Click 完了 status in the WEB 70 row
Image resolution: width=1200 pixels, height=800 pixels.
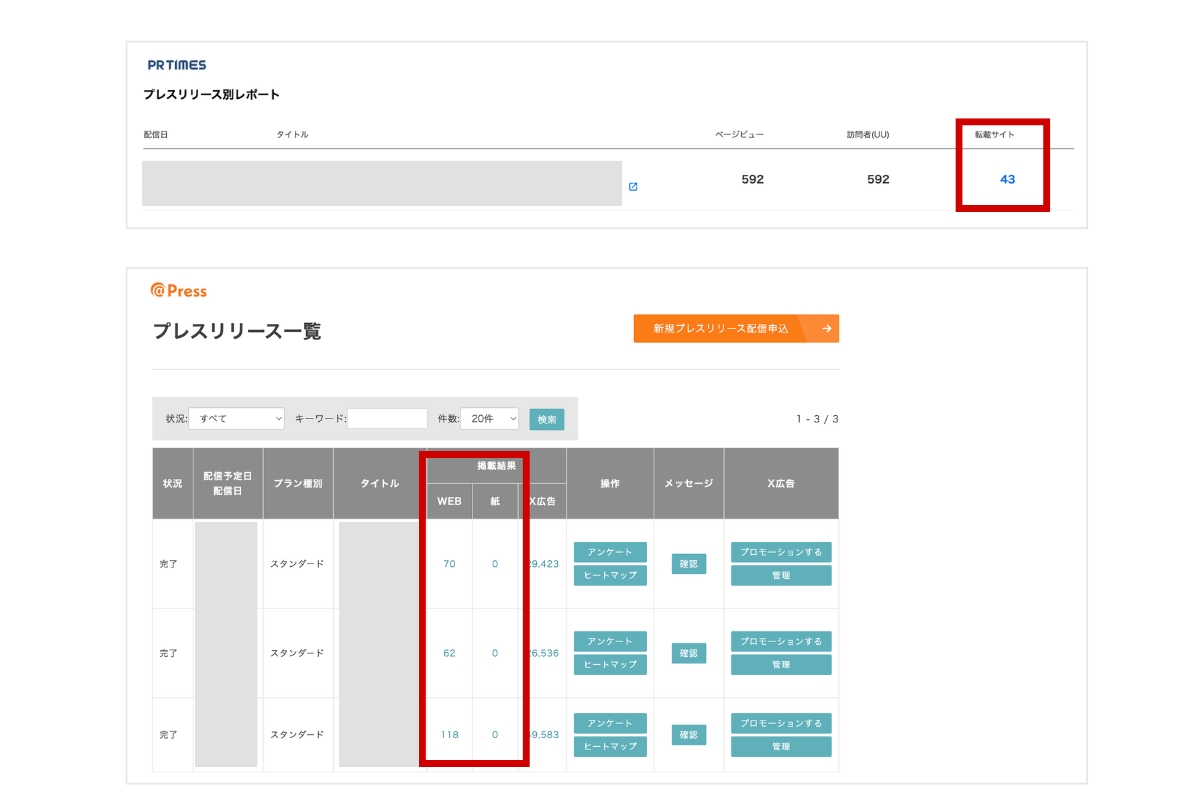click(x=168, y=564)
